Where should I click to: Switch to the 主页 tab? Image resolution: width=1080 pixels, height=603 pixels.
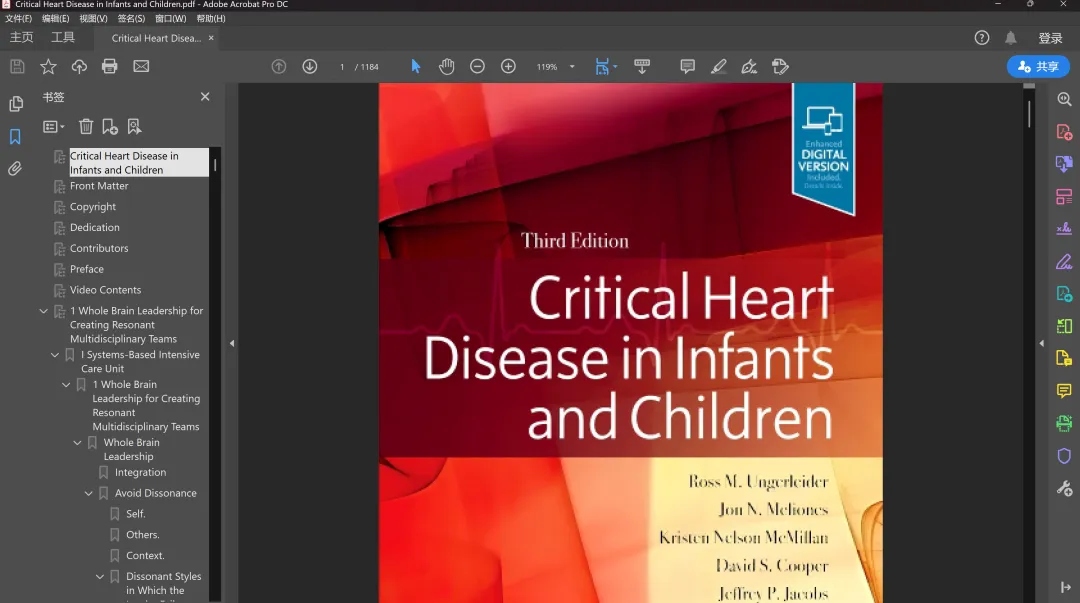(21, 38)
